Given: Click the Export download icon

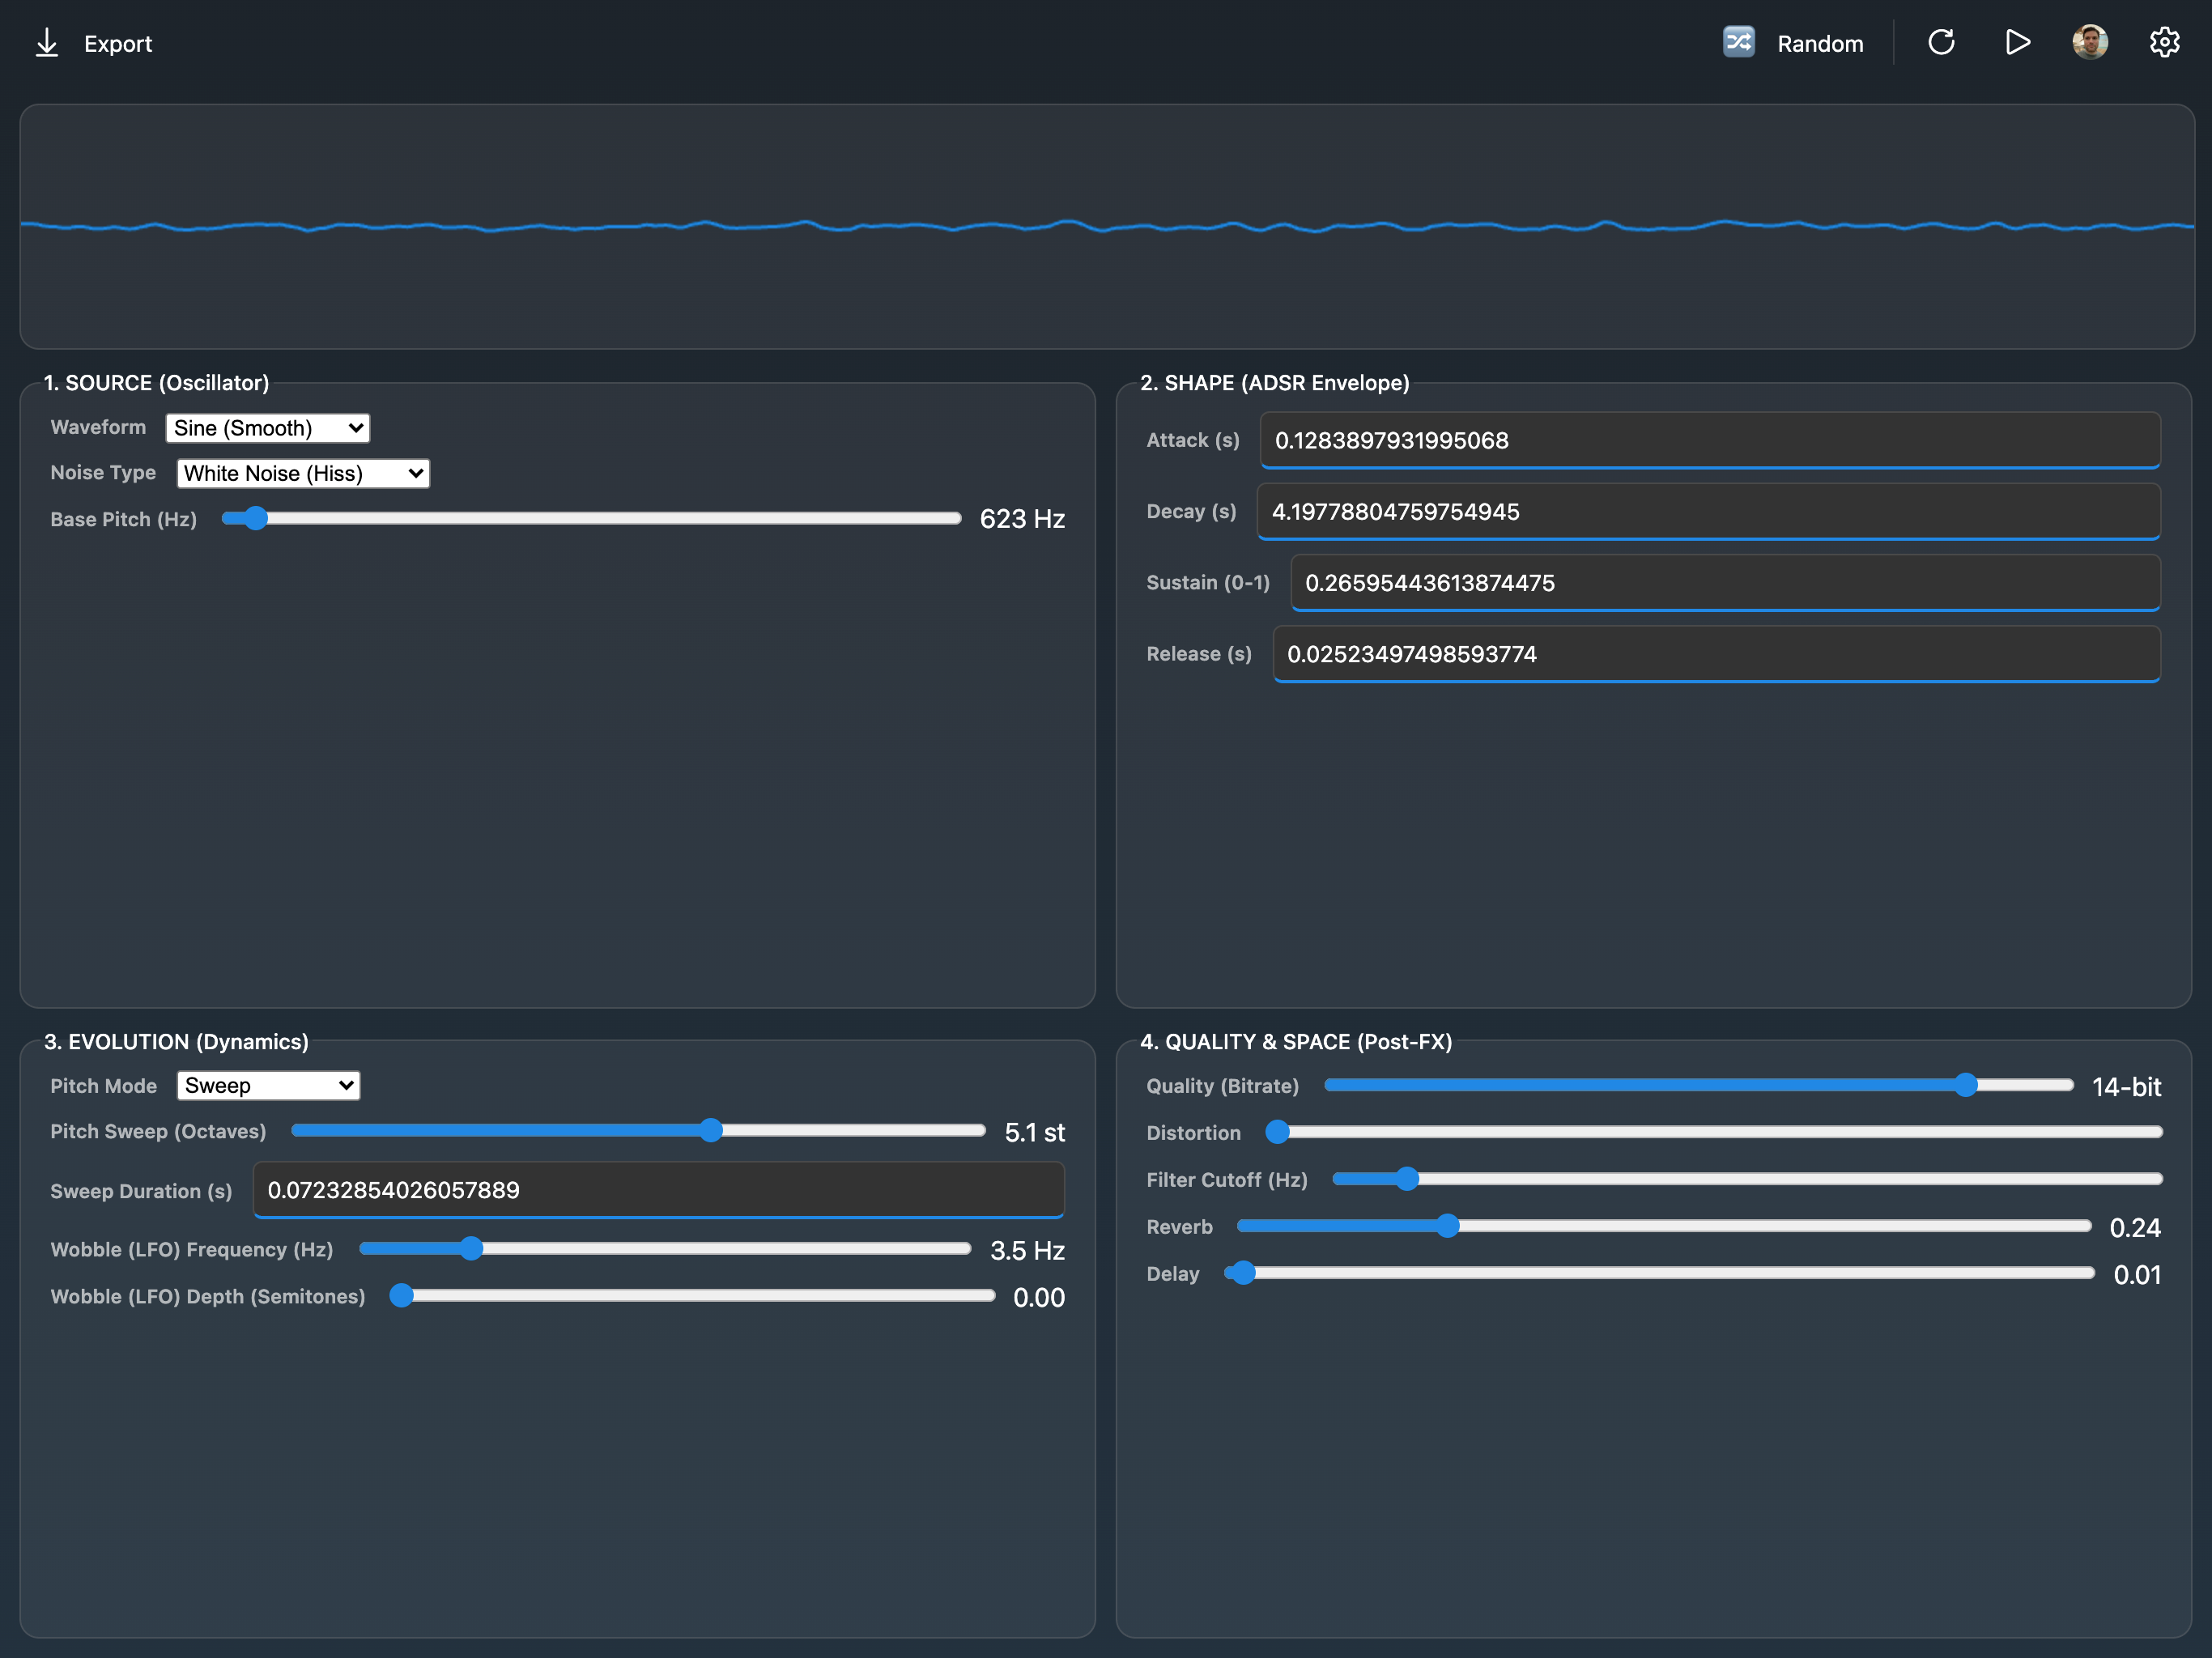Looking at the screenshot, I should click(x=47, y=43).
